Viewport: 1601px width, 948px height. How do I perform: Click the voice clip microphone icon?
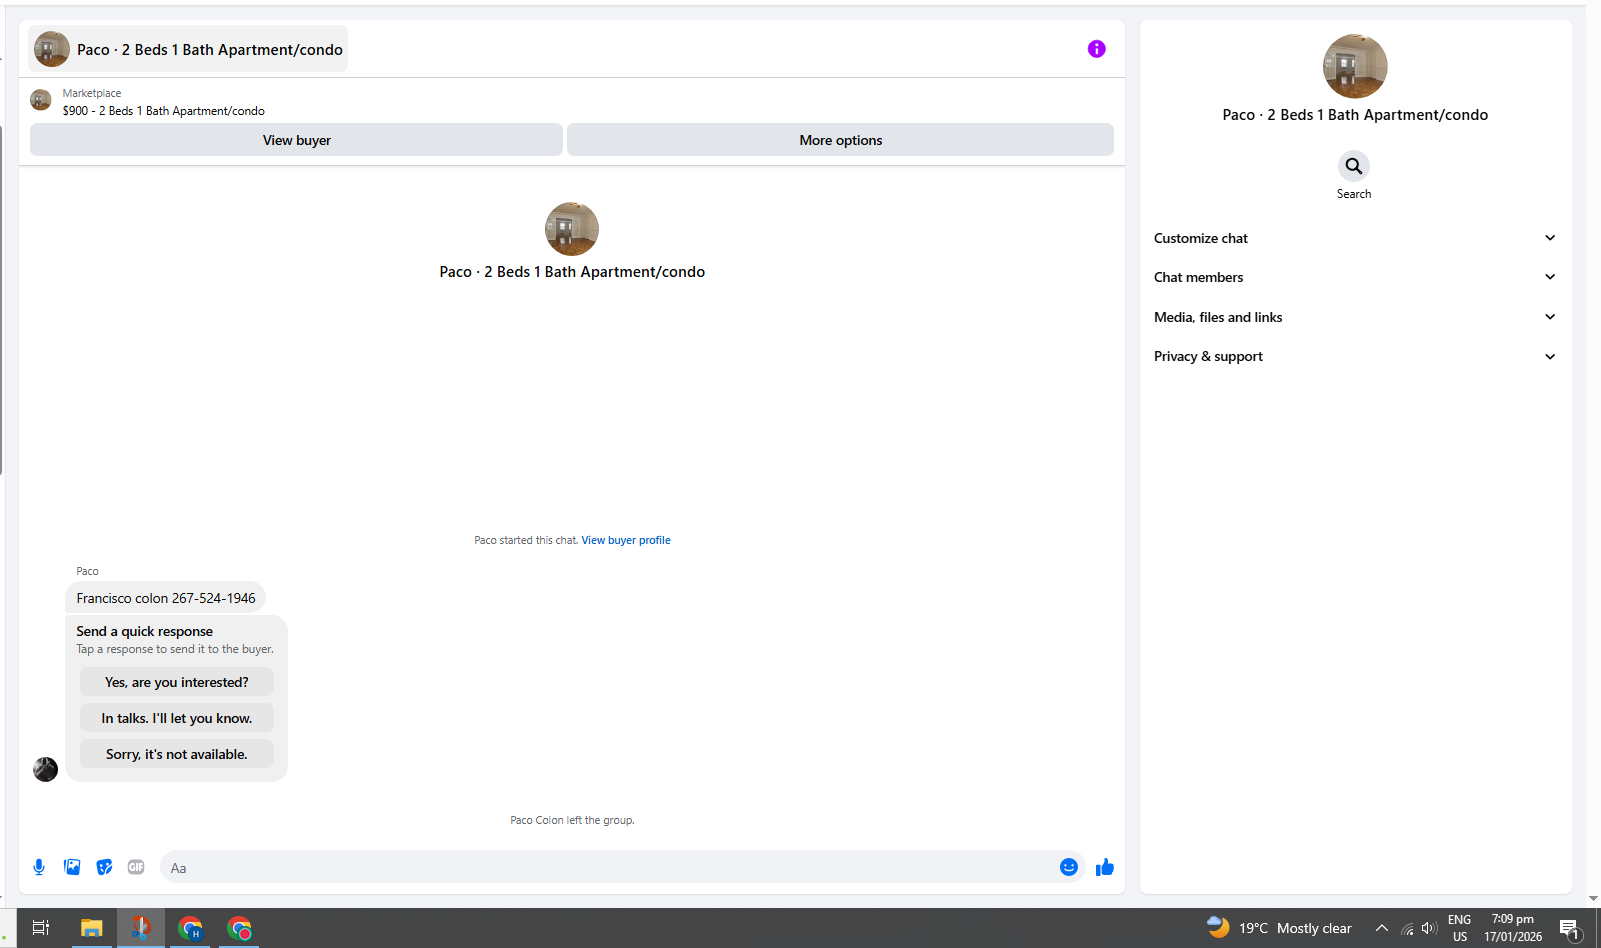coord(39,867)
